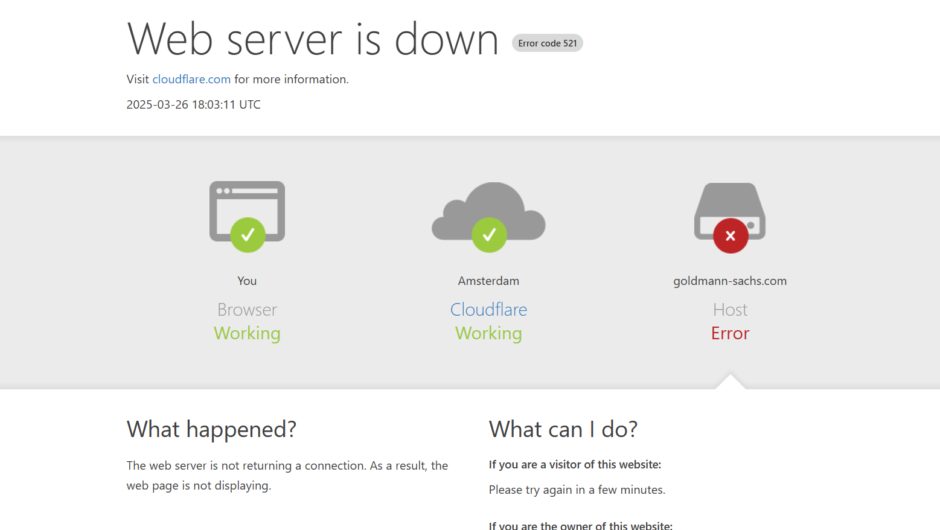Click the green checkmark on the browser icon
Screen dimensions: 940x530
click(x=247, y=235)
